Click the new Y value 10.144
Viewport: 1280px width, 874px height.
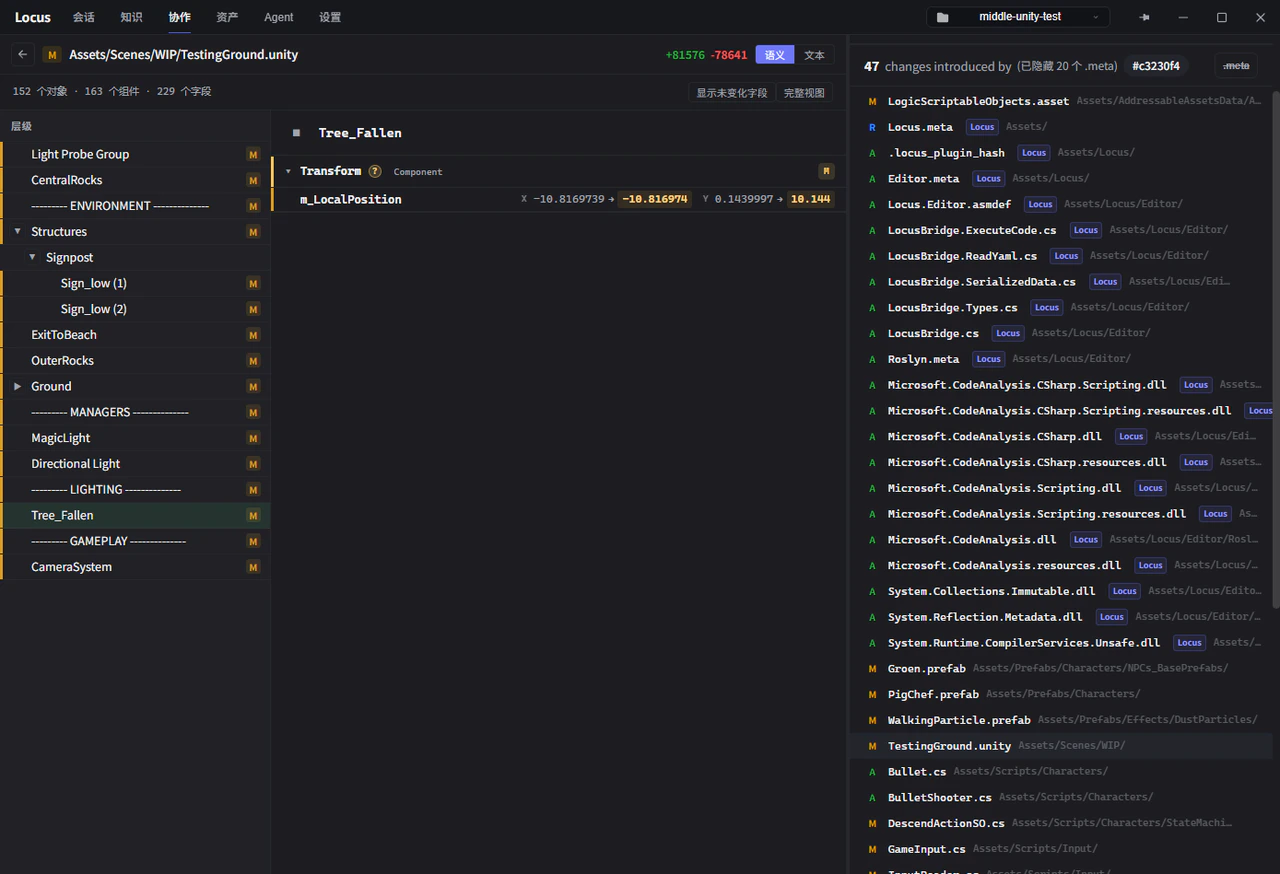point(810,199)
